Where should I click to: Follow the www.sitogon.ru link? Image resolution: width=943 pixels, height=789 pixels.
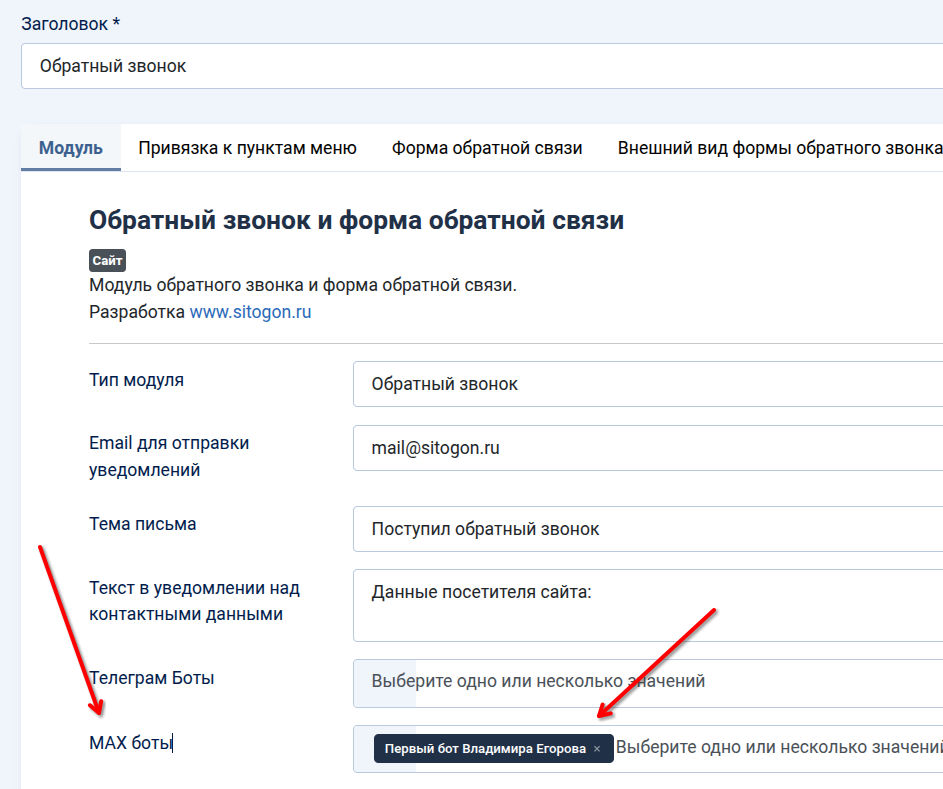(x=250, y=312)
